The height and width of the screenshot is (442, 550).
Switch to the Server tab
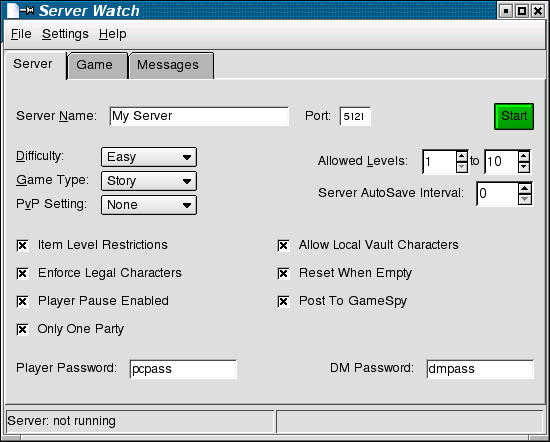(x=35, y=65)
